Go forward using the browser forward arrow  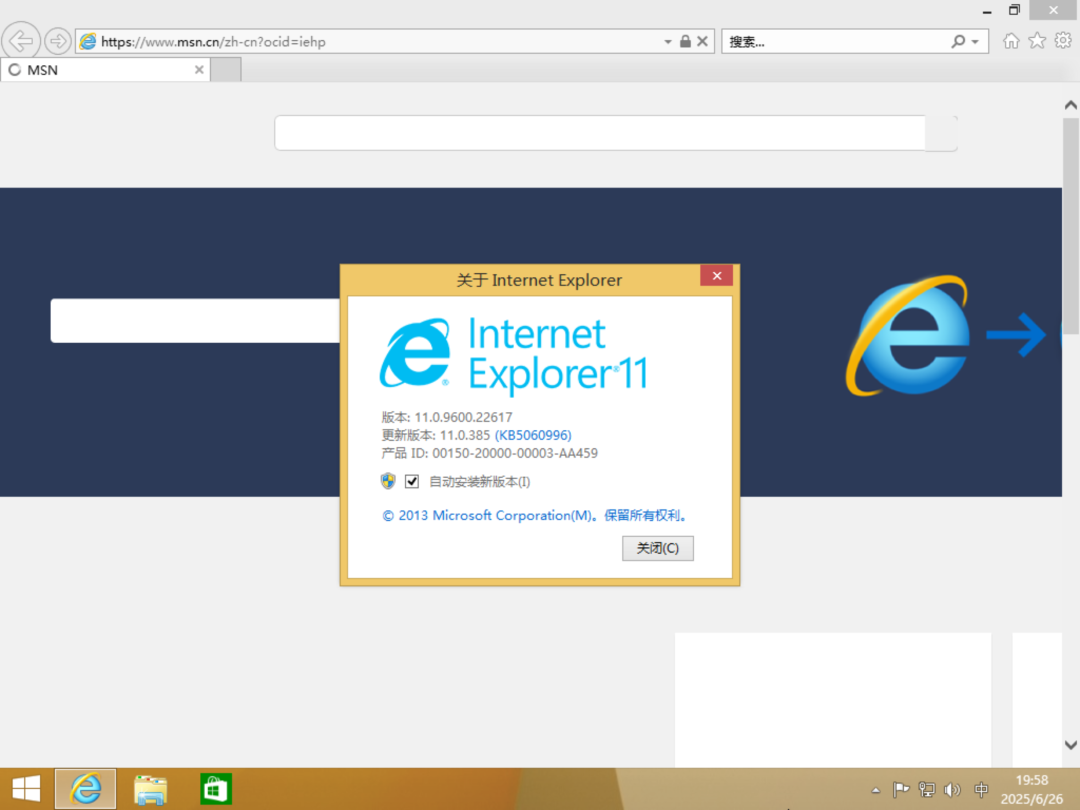[58, 41]
